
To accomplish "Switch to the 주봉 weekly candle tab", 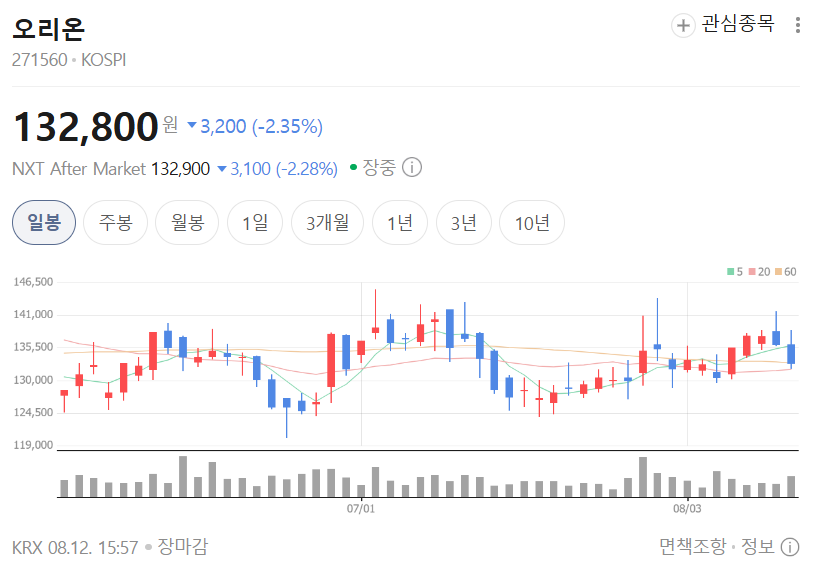I will pos(116,222).
